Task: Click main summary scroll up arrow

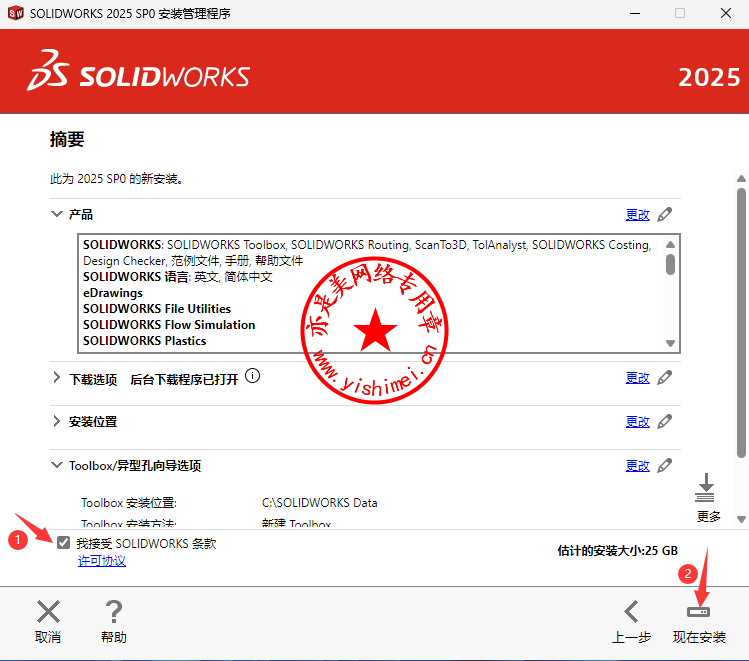Action: pyautogui.click(x=741, y=179)
